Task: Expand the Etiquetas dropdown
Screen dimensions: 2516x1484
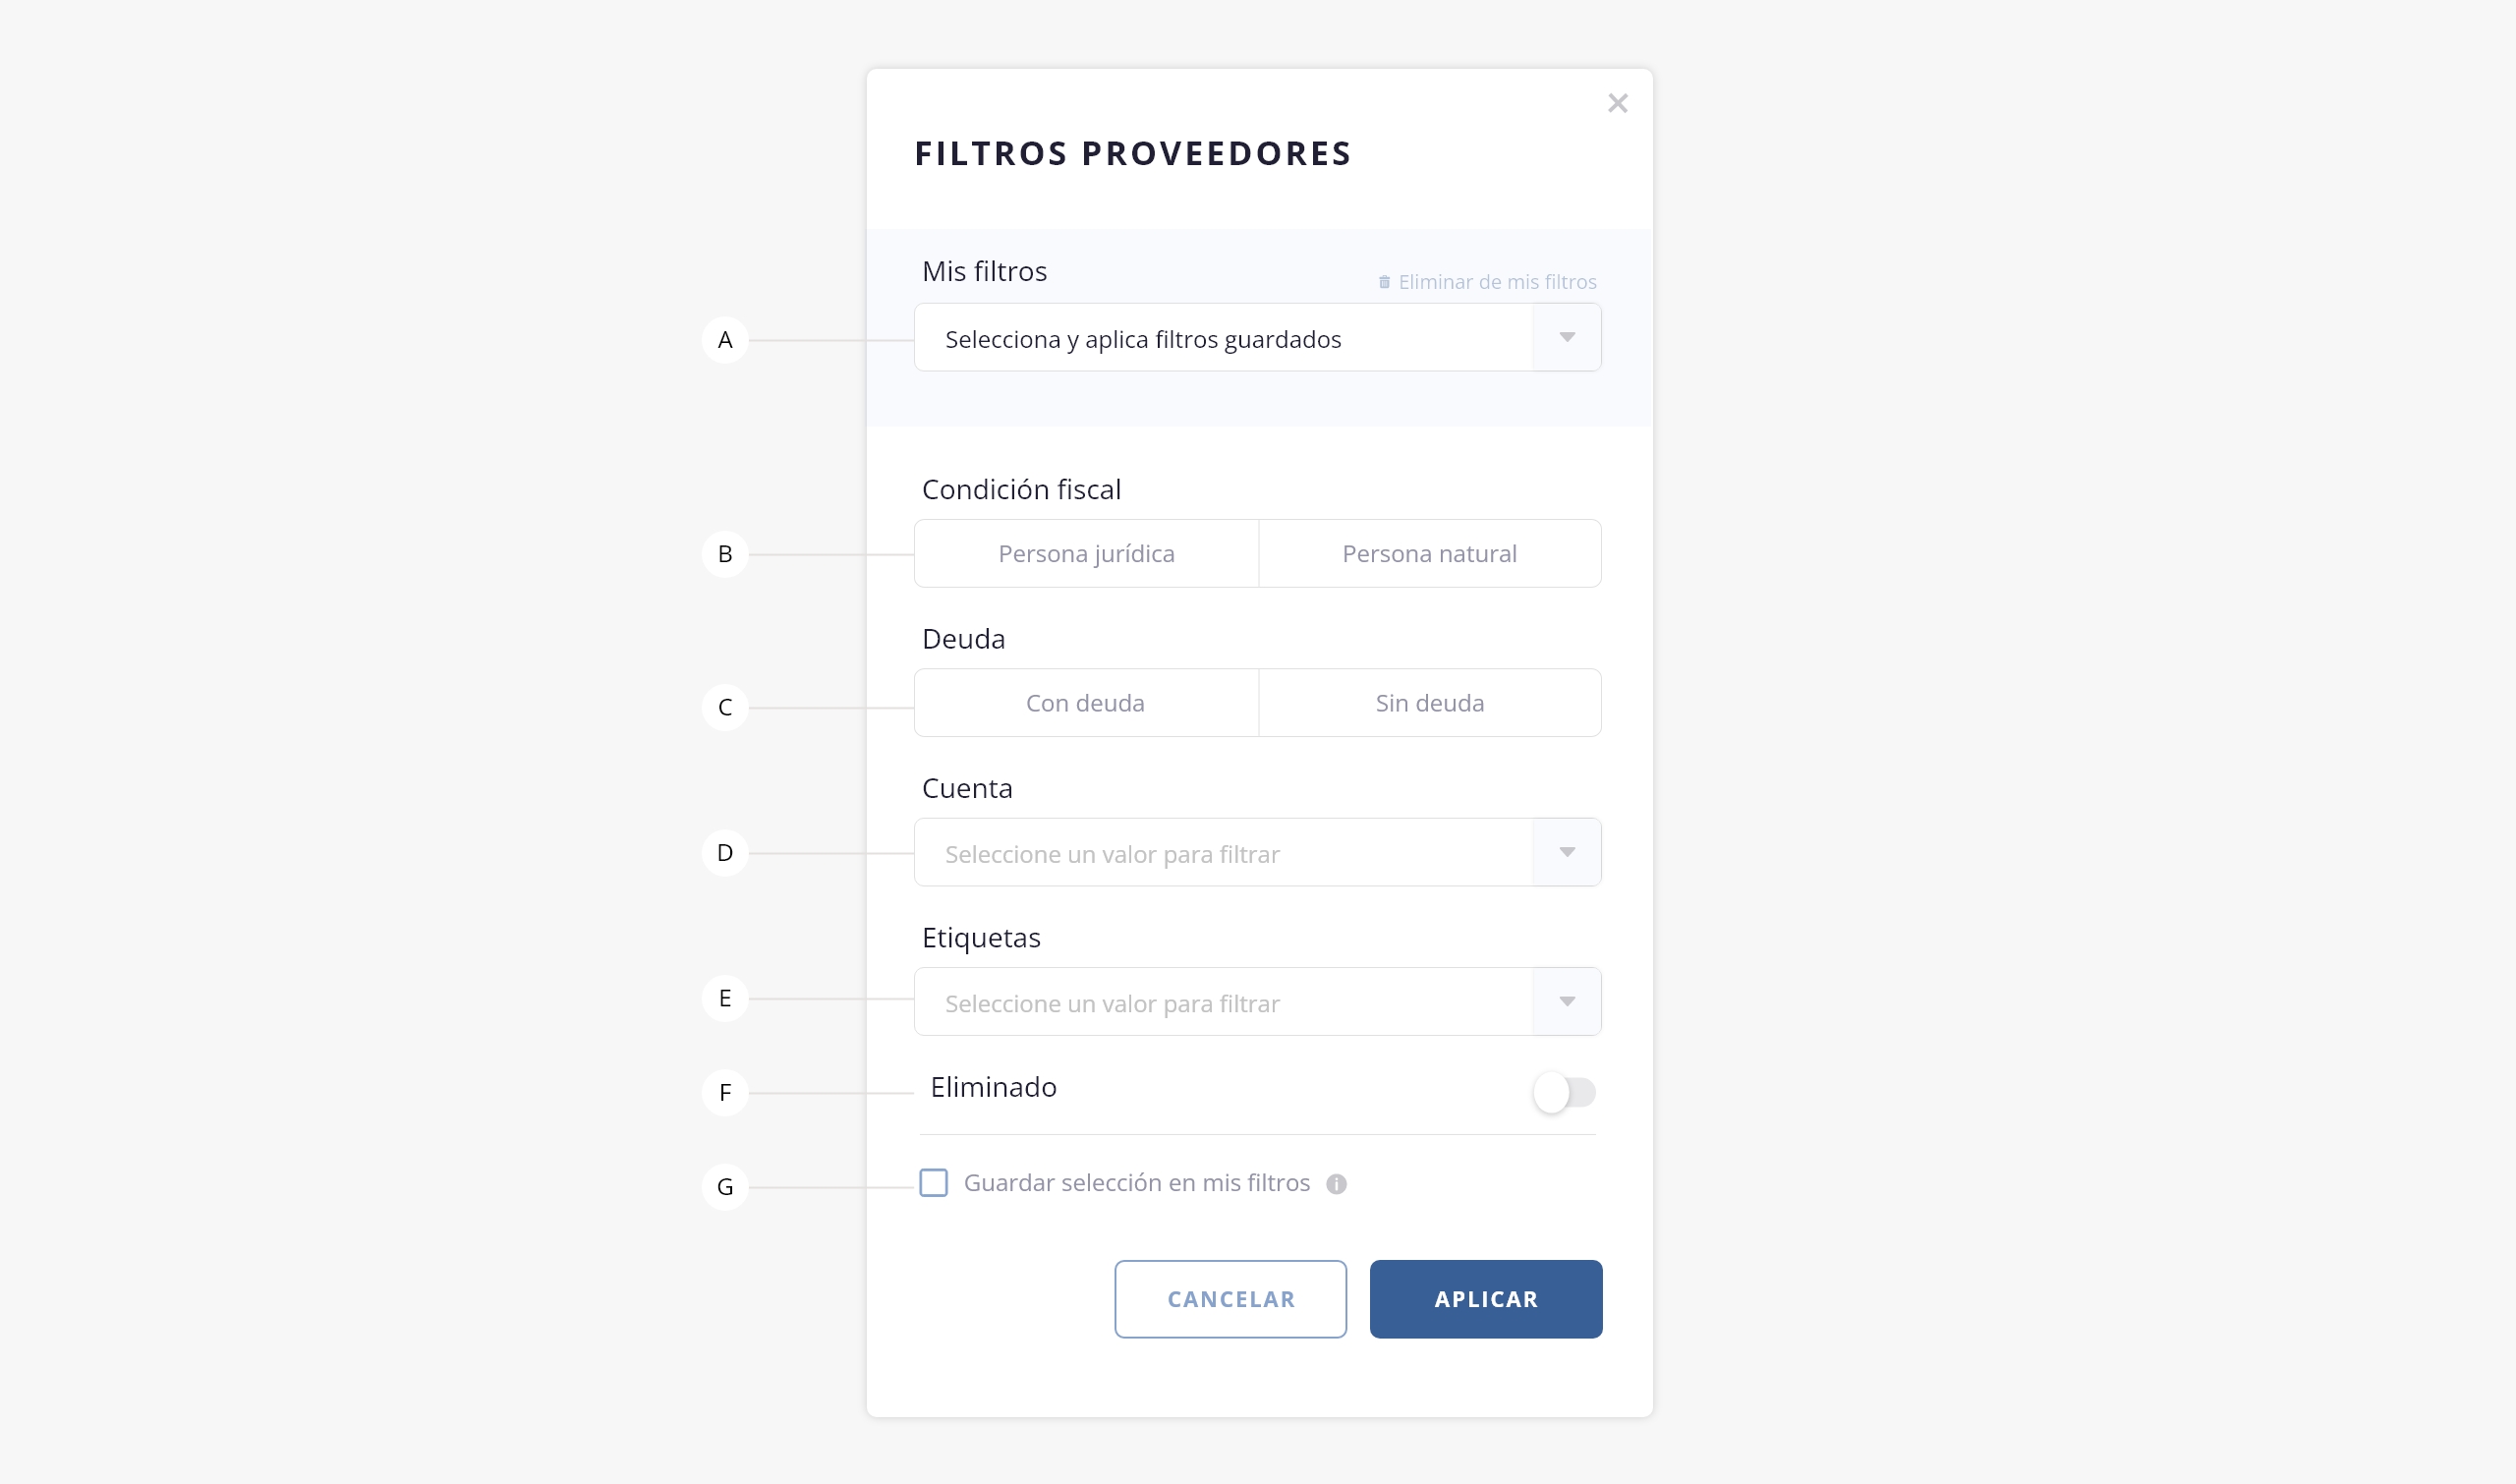Action: [x=1567, y=1002]
